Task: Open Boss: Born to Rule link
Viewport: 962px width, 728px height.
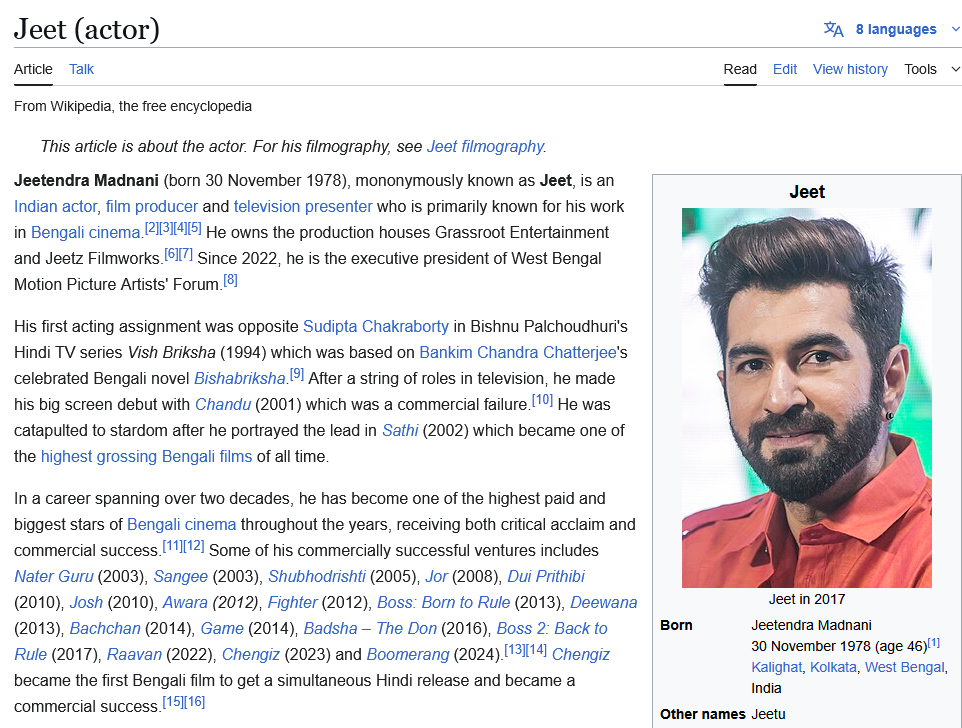Action: coord(444,603)
